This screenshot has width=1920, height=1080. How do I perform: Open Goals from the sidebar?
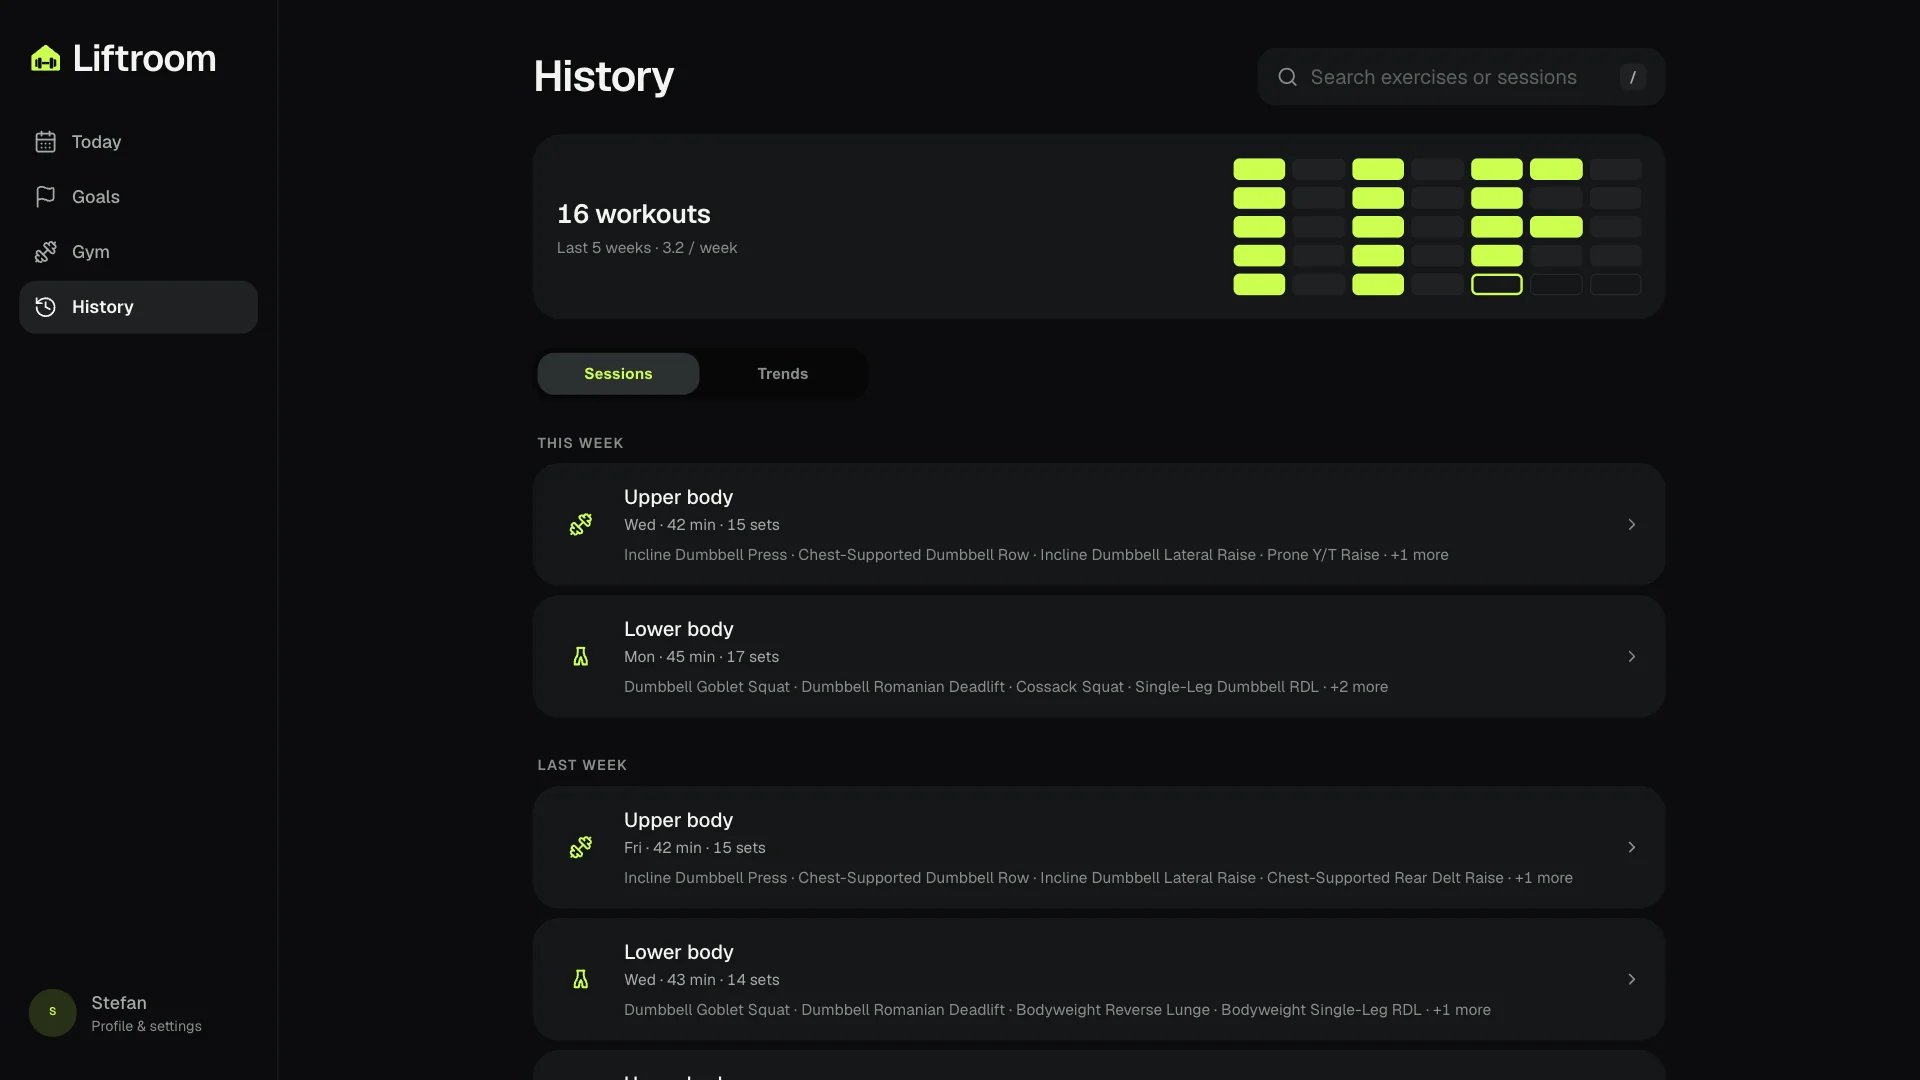[138, 197]
